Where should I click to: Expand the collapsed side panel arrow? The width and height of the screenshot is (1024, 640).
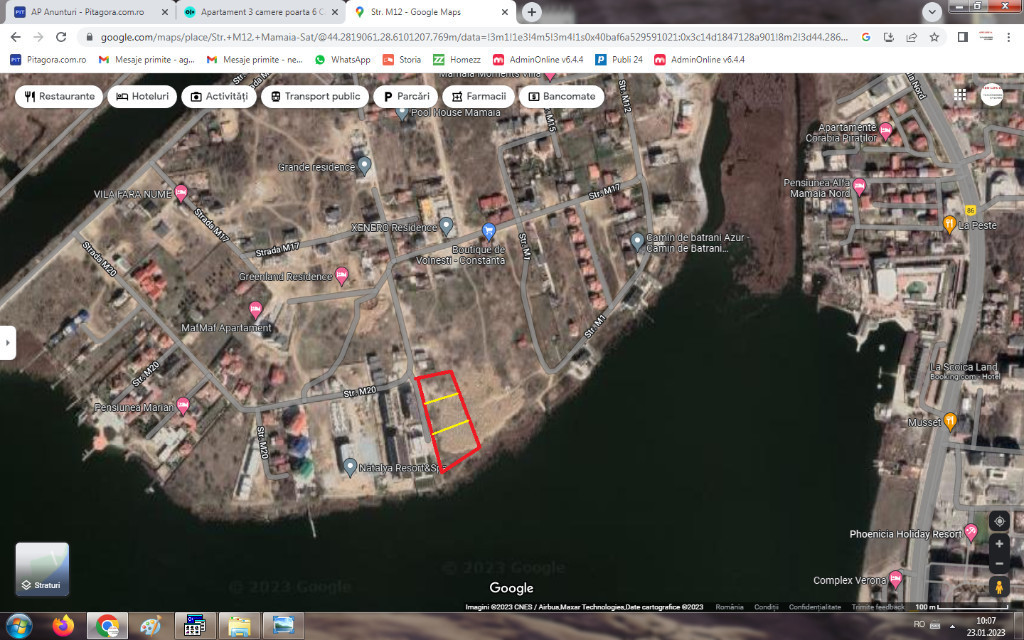tap(8, 341)
